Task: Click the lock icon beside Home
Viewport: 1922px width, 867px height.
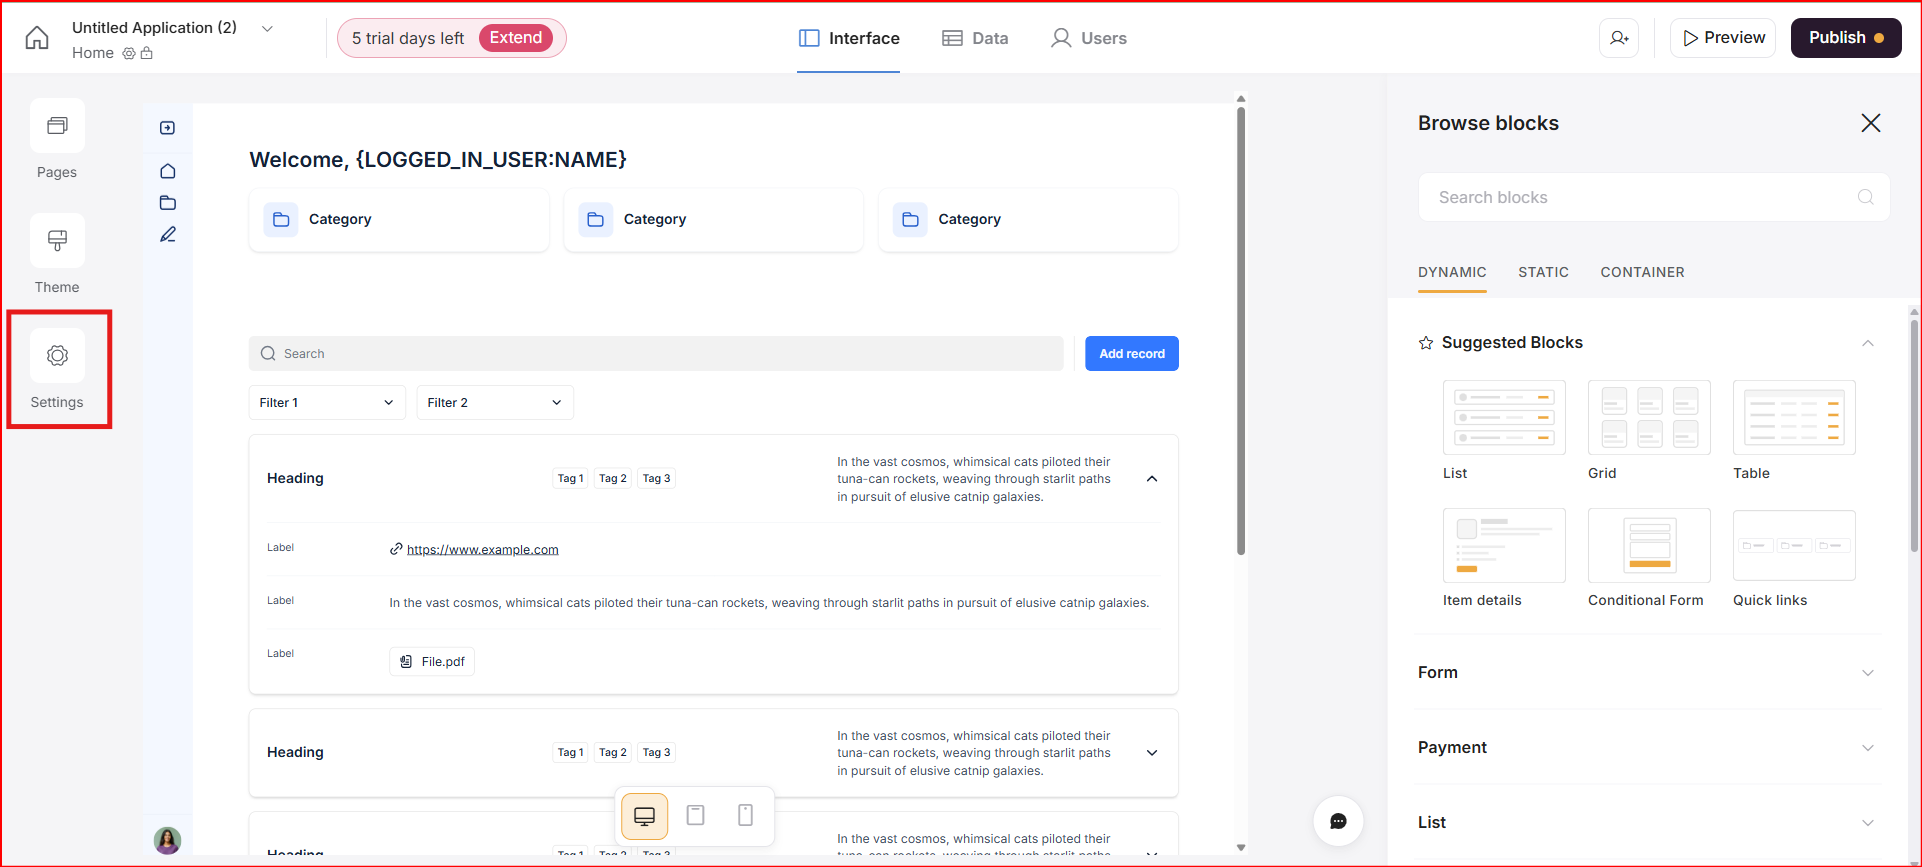Action: click(x=147, y=53)
